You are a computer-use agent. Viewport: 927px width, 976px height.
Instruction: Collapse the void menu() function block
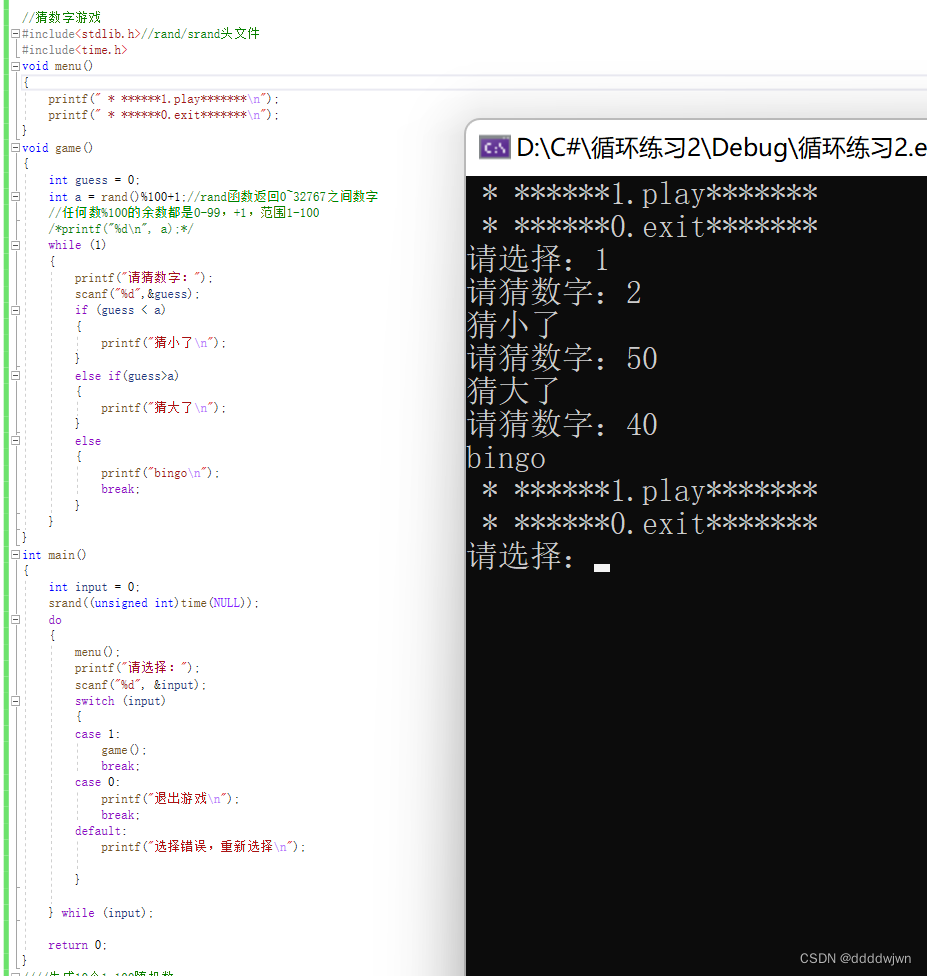[x=14, y=66]
